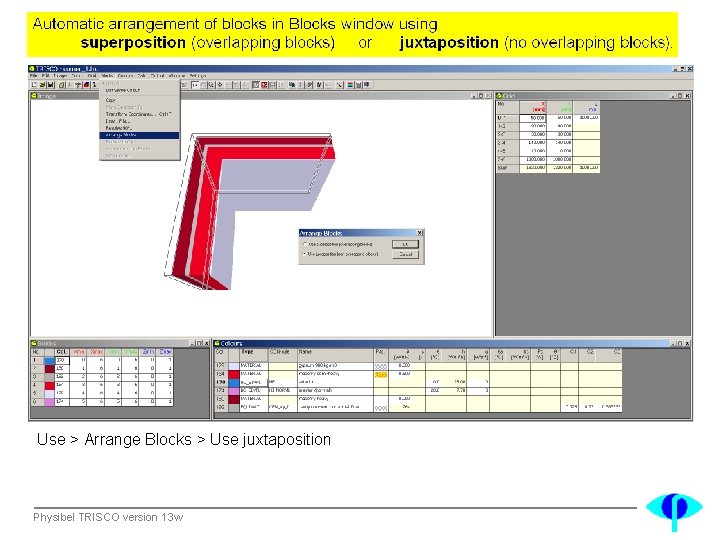This screenshot has width=720, height=540.
Task: Click the red cube toolbar icon
Action: pos(86,85)
